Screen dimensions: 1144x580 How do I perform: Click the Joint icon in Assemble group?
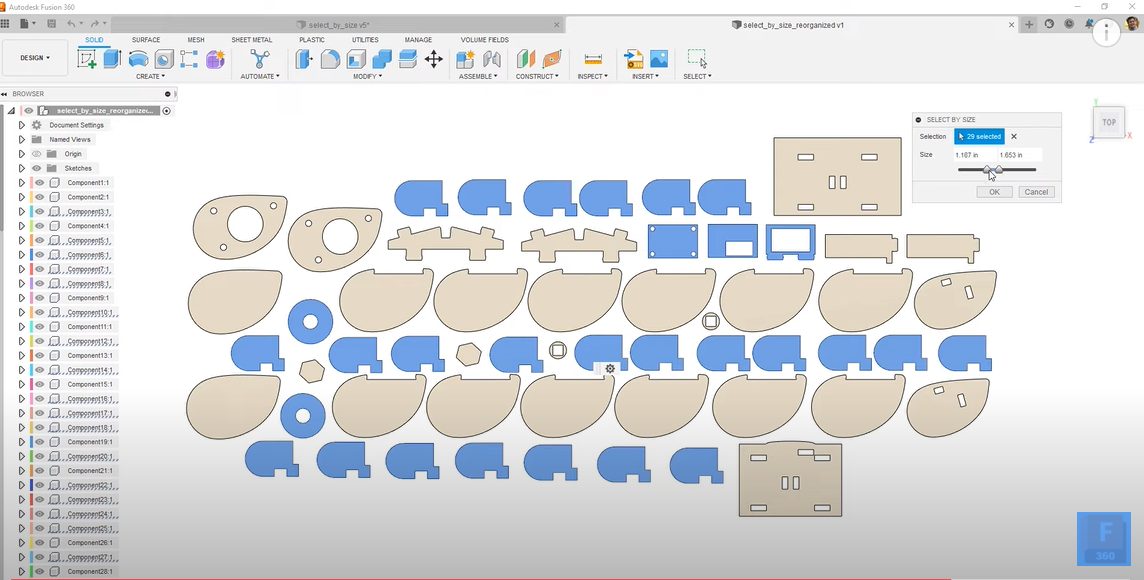pyautogui.click(x=491, y=59)
